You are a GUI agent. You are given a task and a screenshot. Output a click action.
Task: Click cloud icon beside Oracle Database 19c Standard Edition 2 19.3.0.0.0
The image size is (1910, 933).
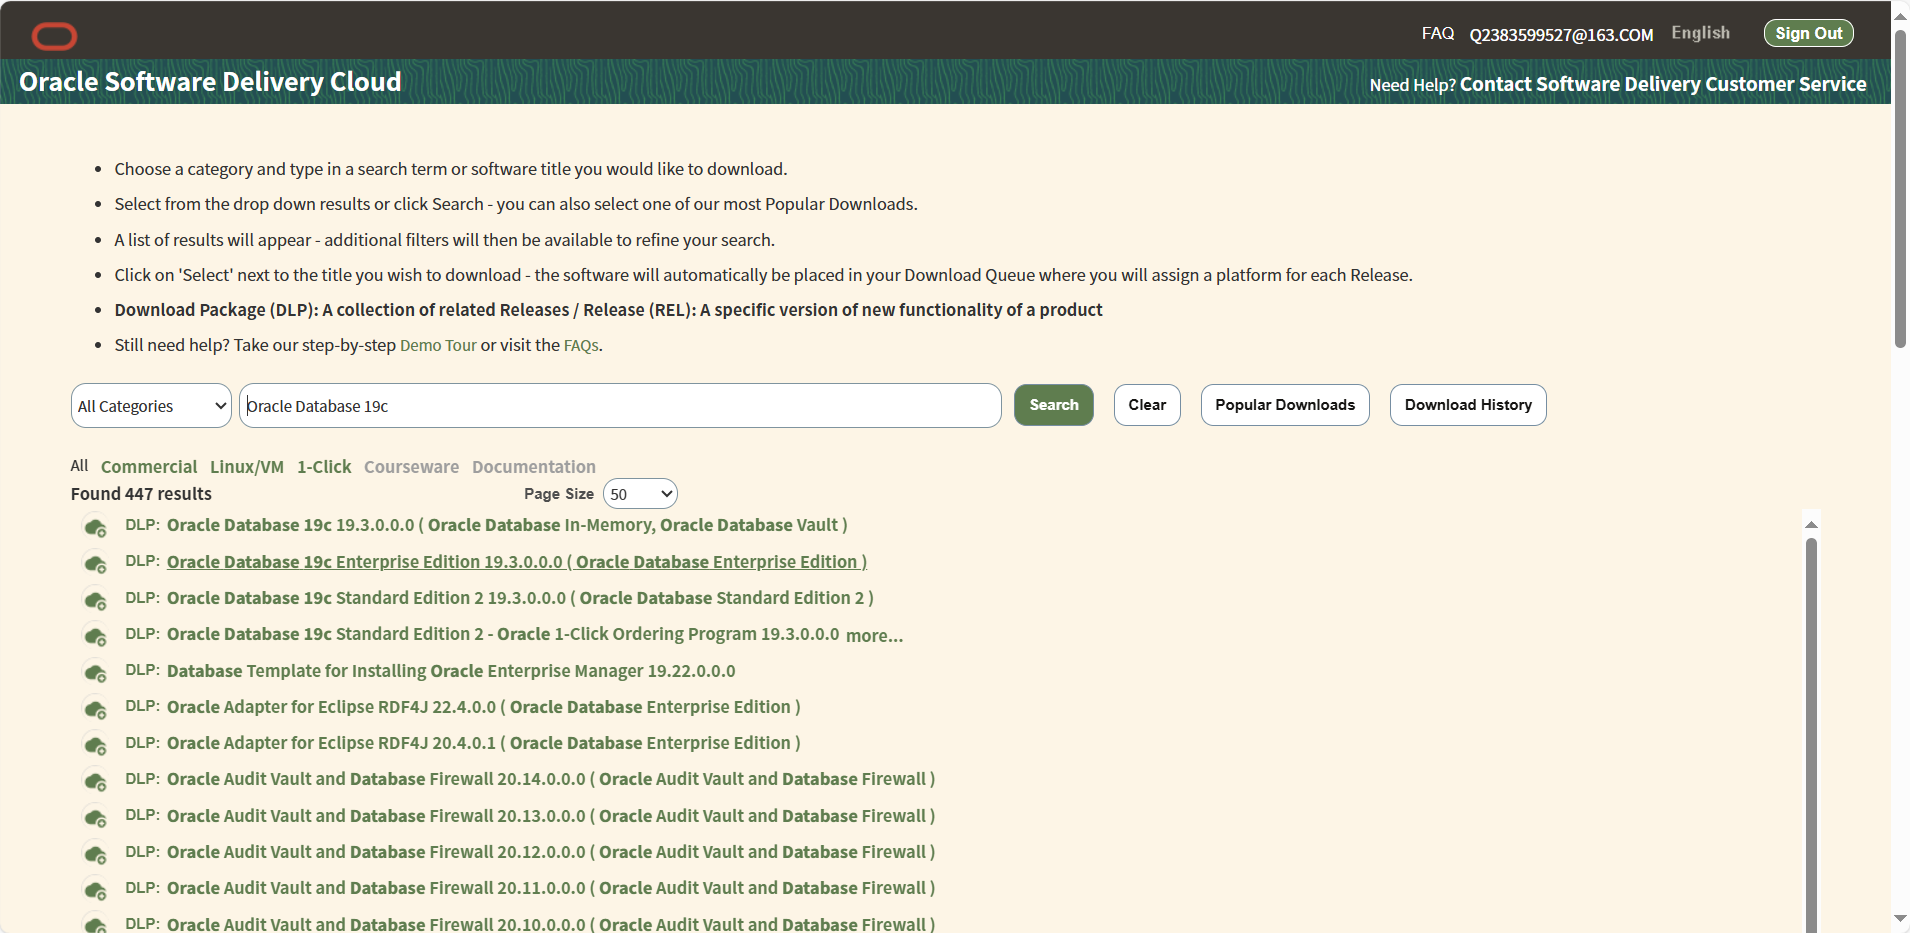[x=95, y=599]
